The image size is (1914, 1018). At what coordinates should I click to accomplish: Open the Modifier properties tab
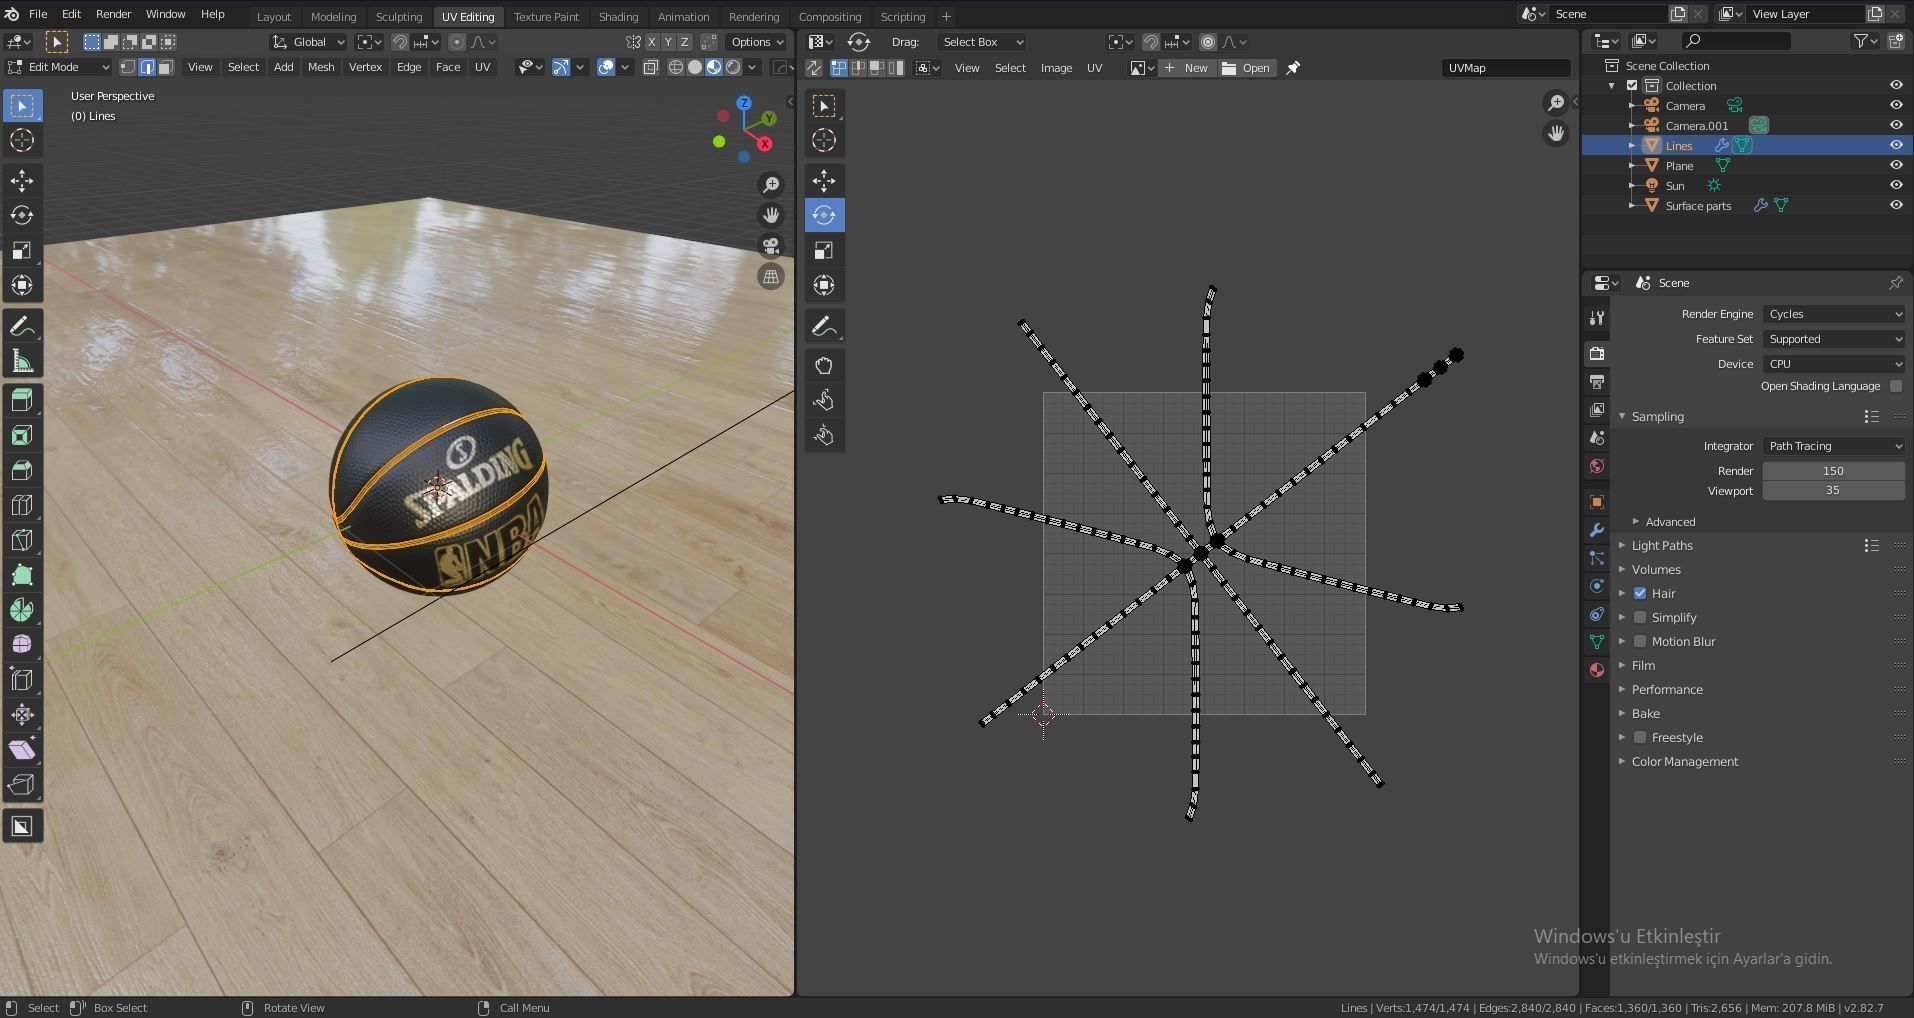click(1597, 530)
